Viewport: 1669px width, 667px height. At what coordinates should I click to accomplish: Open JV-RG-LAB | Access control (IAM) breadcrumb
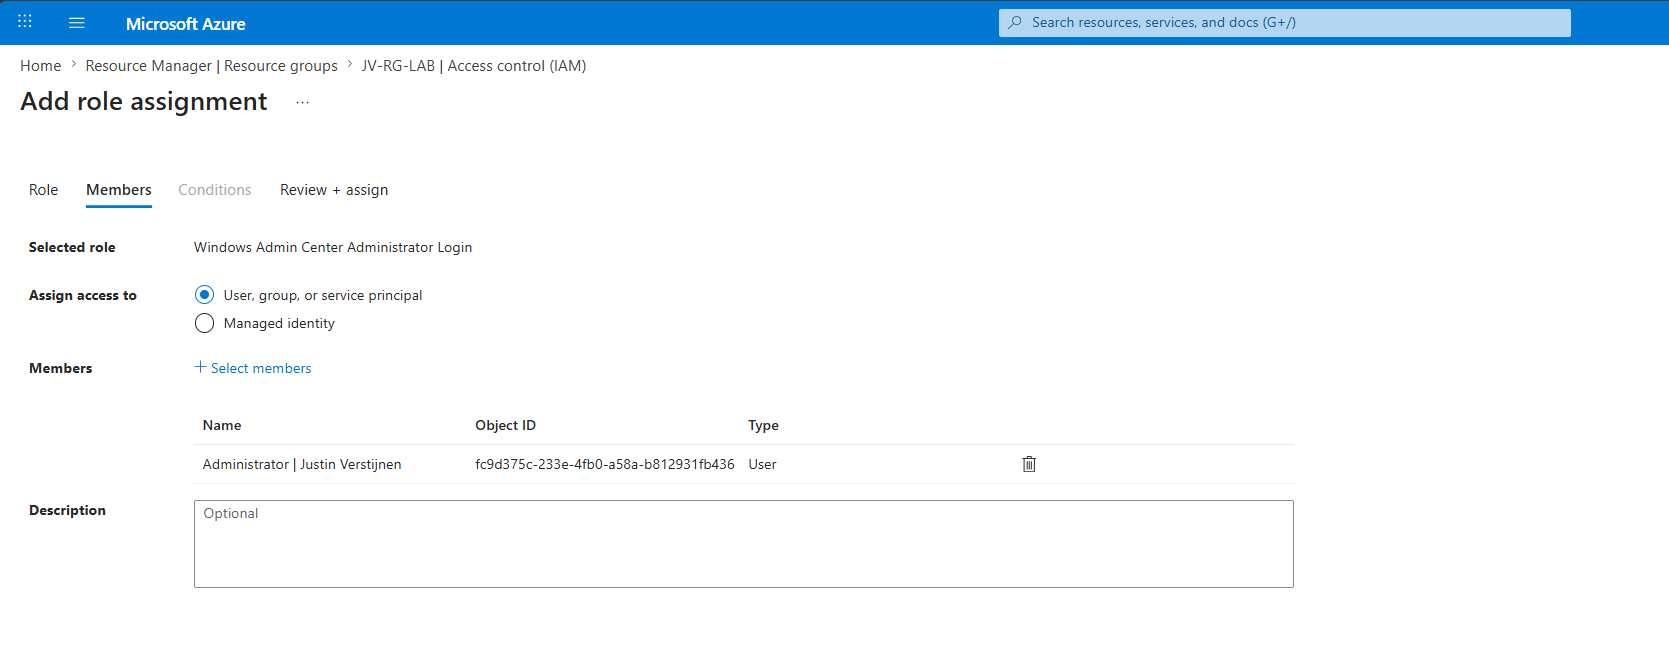point(474,66)
